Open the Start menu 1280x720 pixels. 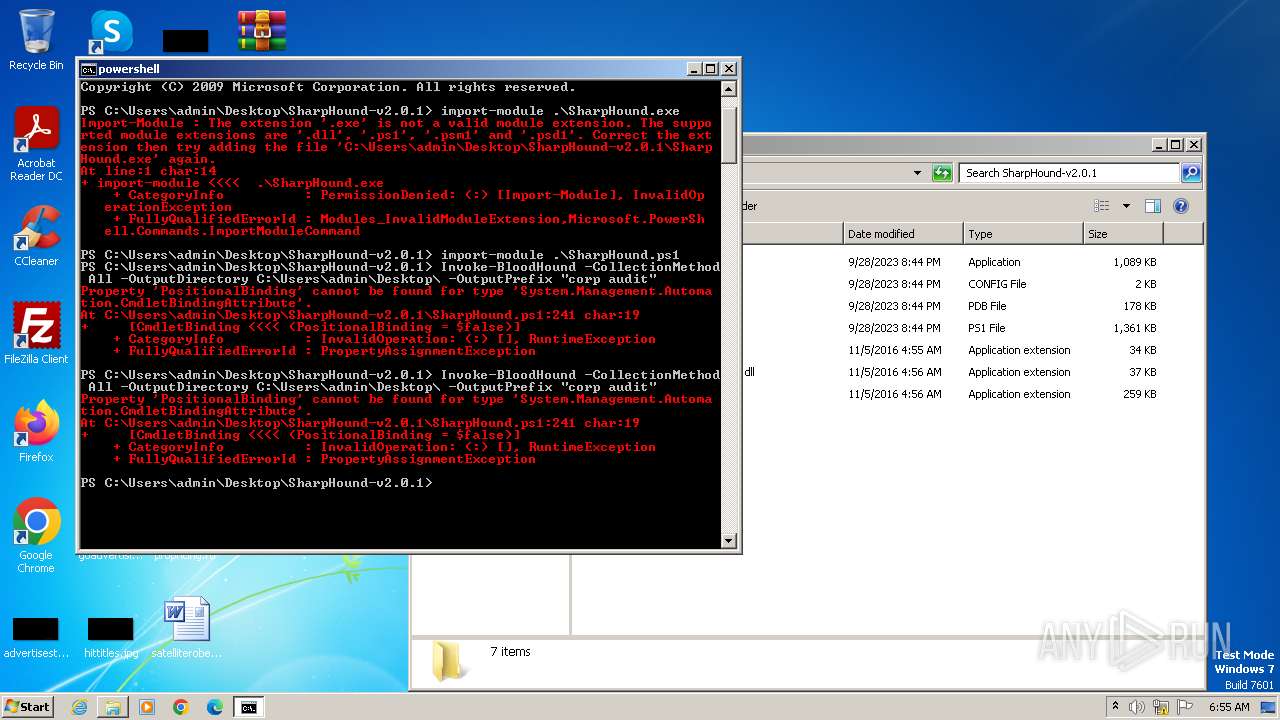pos(28,707)
